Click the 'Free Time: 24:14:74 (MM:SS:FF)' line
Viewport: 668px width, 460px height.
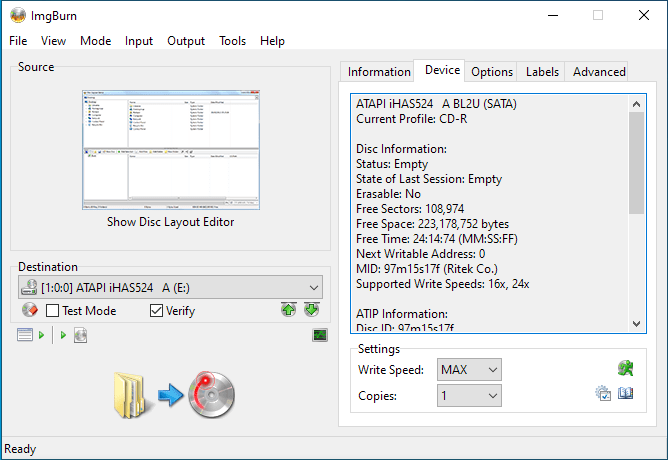click(437, 239)
